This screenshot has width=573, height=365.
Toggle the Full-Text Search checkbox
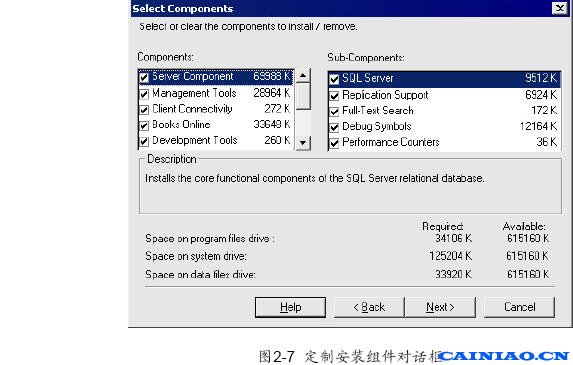[334, 111]
